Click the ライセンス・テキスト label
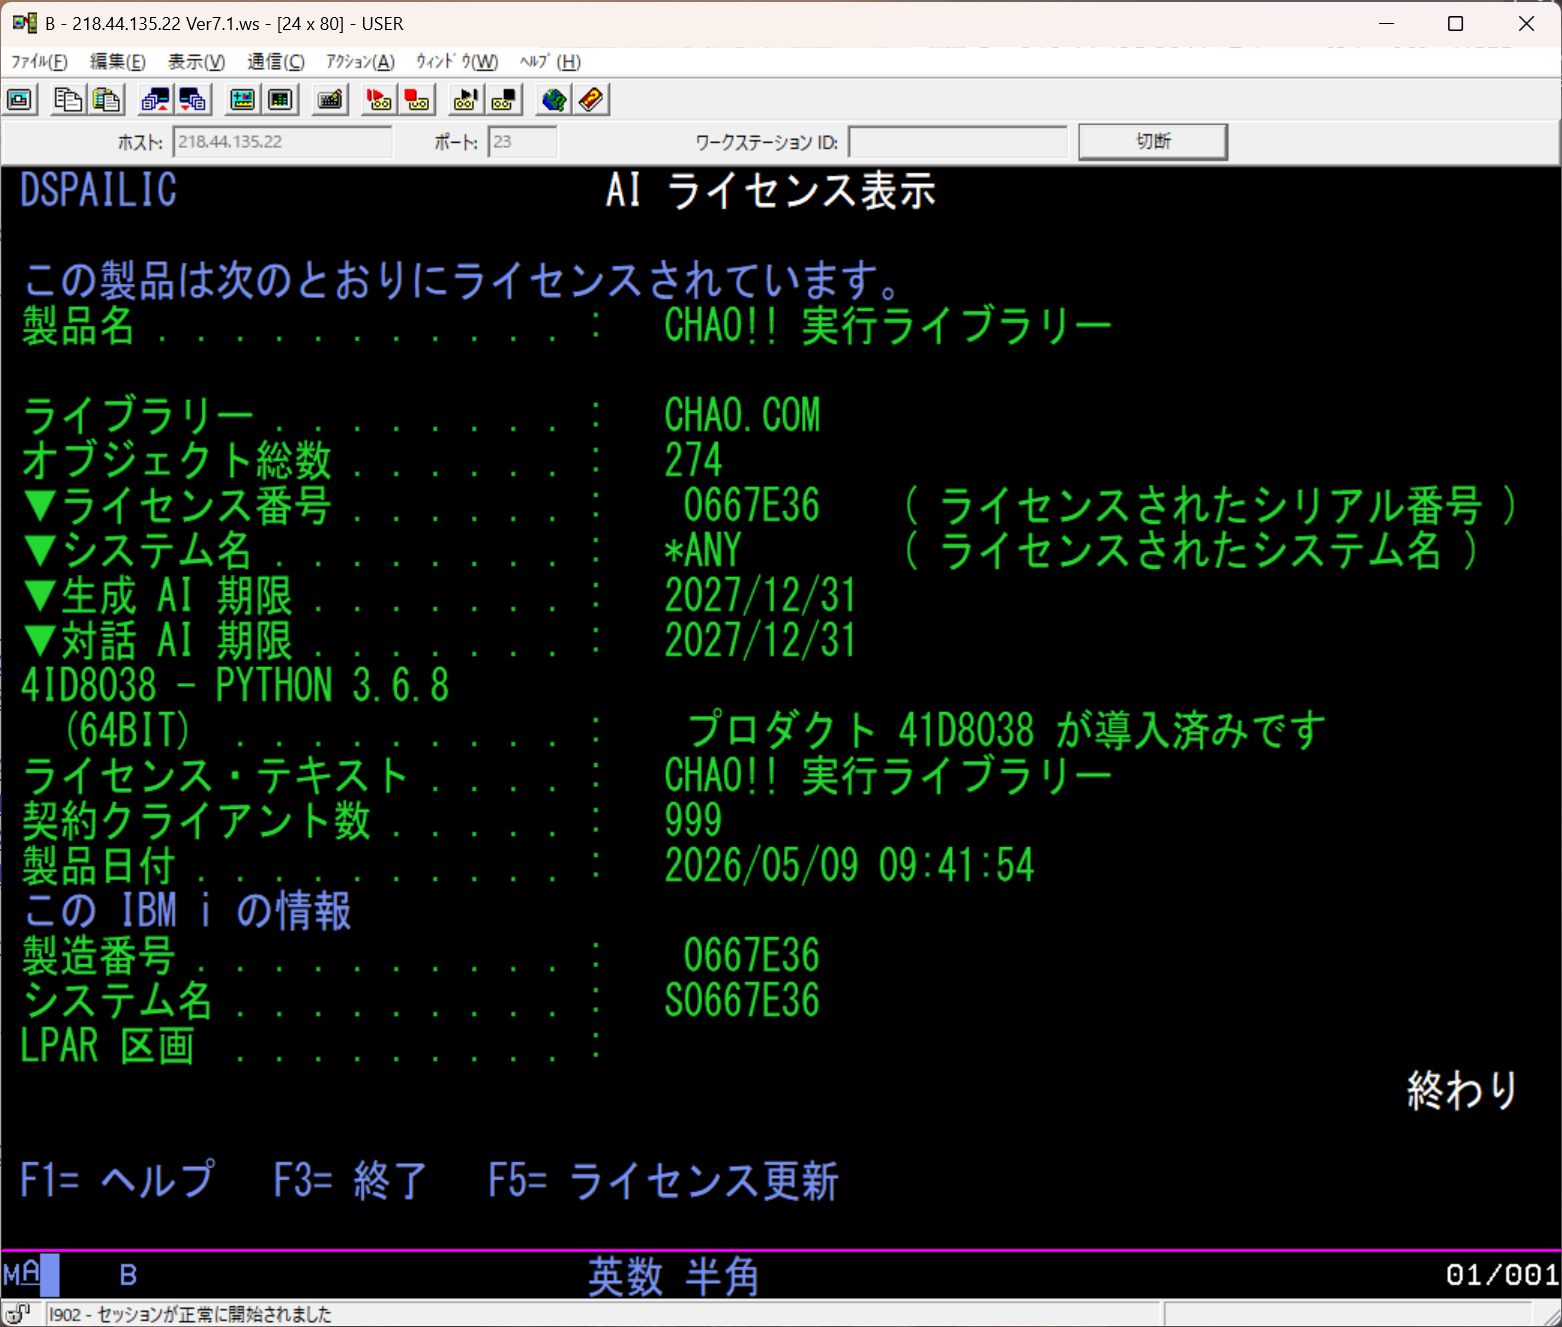This screenshot has height=1327, width=1562. 215,775
